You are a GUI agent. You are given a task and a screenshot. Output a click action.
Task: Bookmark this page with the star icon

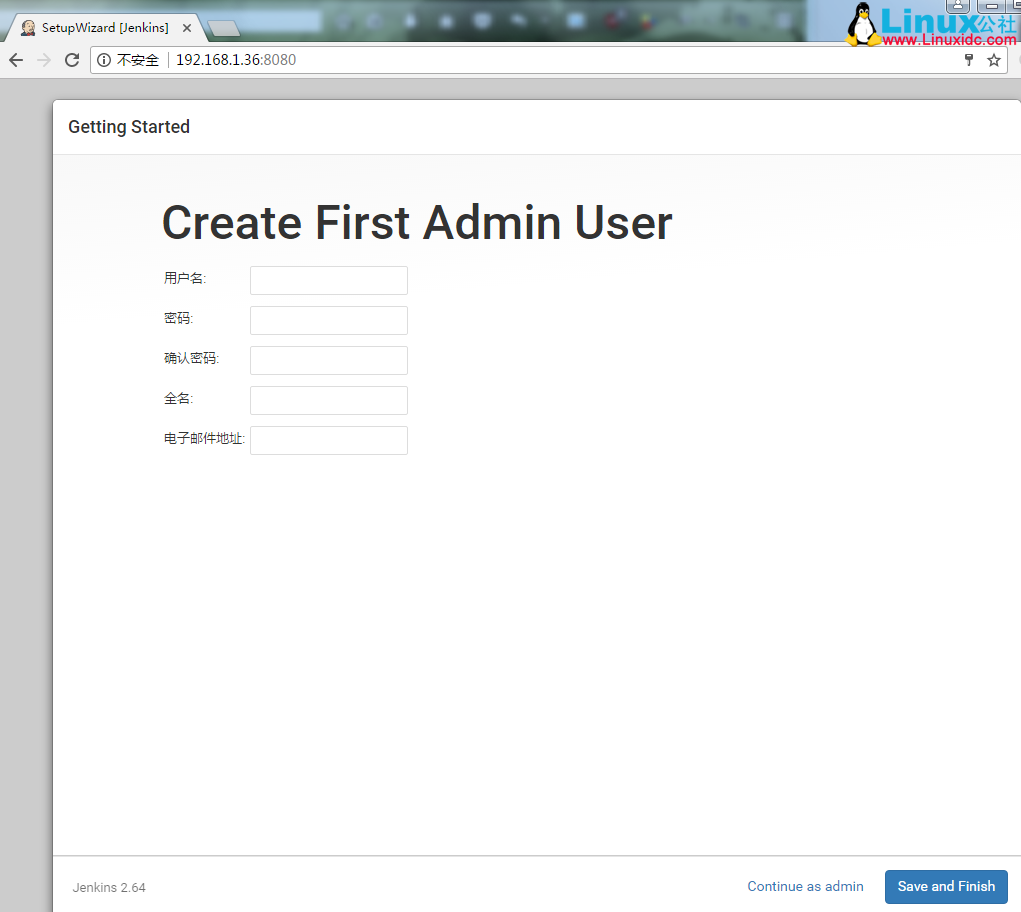pos(994,60)
